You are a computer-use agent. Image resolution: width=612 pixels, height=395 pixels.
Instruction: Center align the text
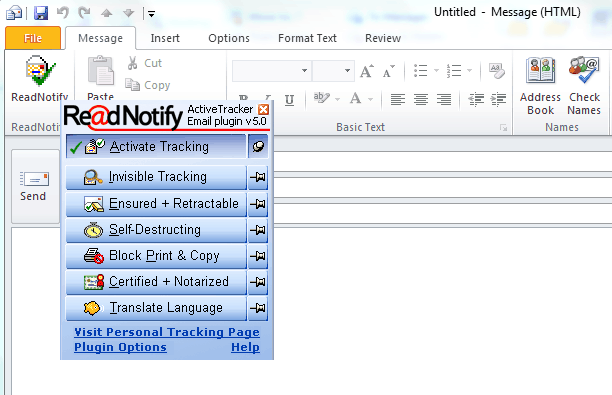[x=421, y=100]
